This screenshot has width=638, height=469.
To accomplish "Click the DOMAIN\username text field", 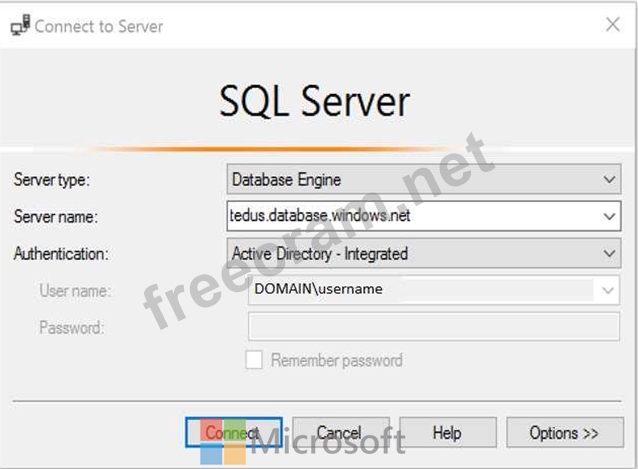I will tap(420, 290).
